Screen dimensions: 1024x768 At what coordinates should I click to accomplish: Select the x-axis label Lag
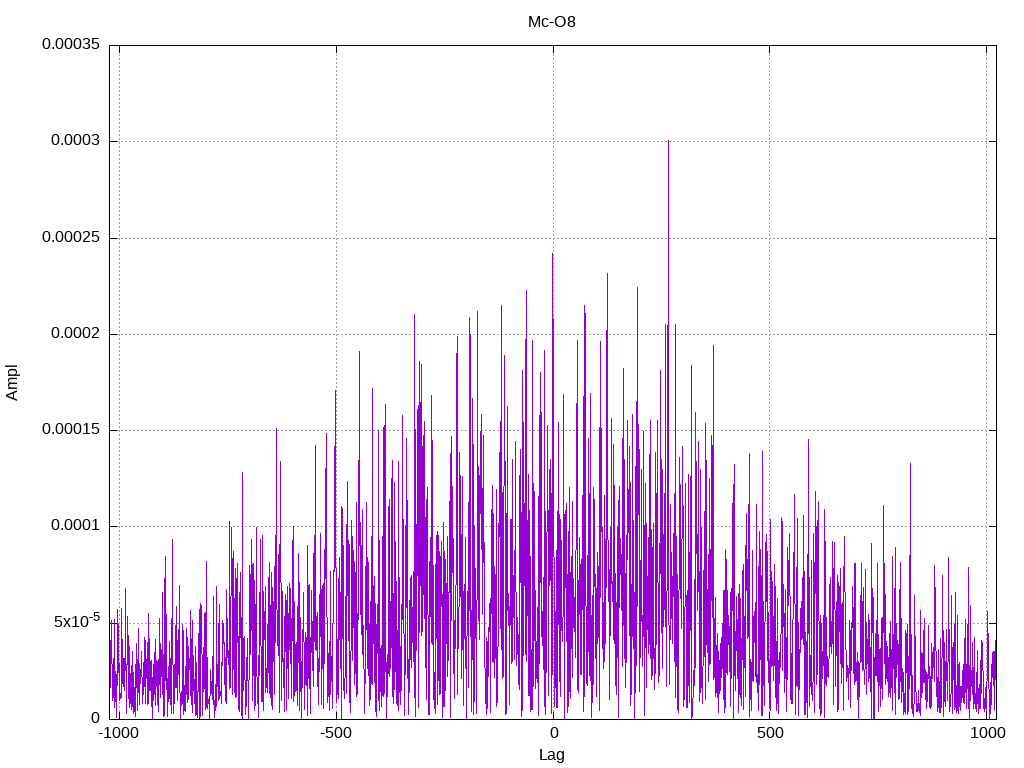click(552, 755)
